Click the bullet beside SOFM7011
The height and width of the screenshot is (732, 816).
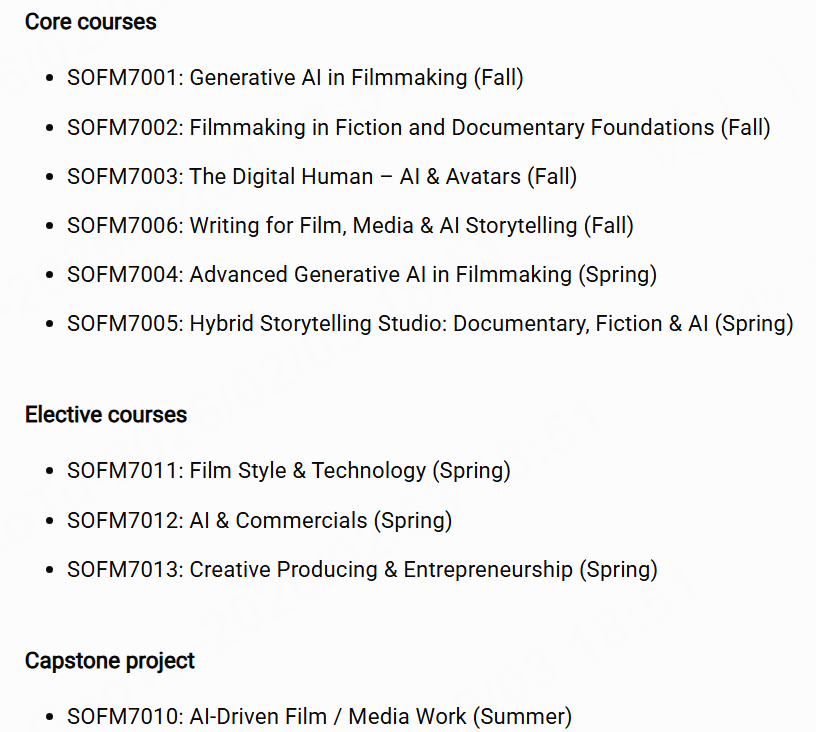click(50, 471)
